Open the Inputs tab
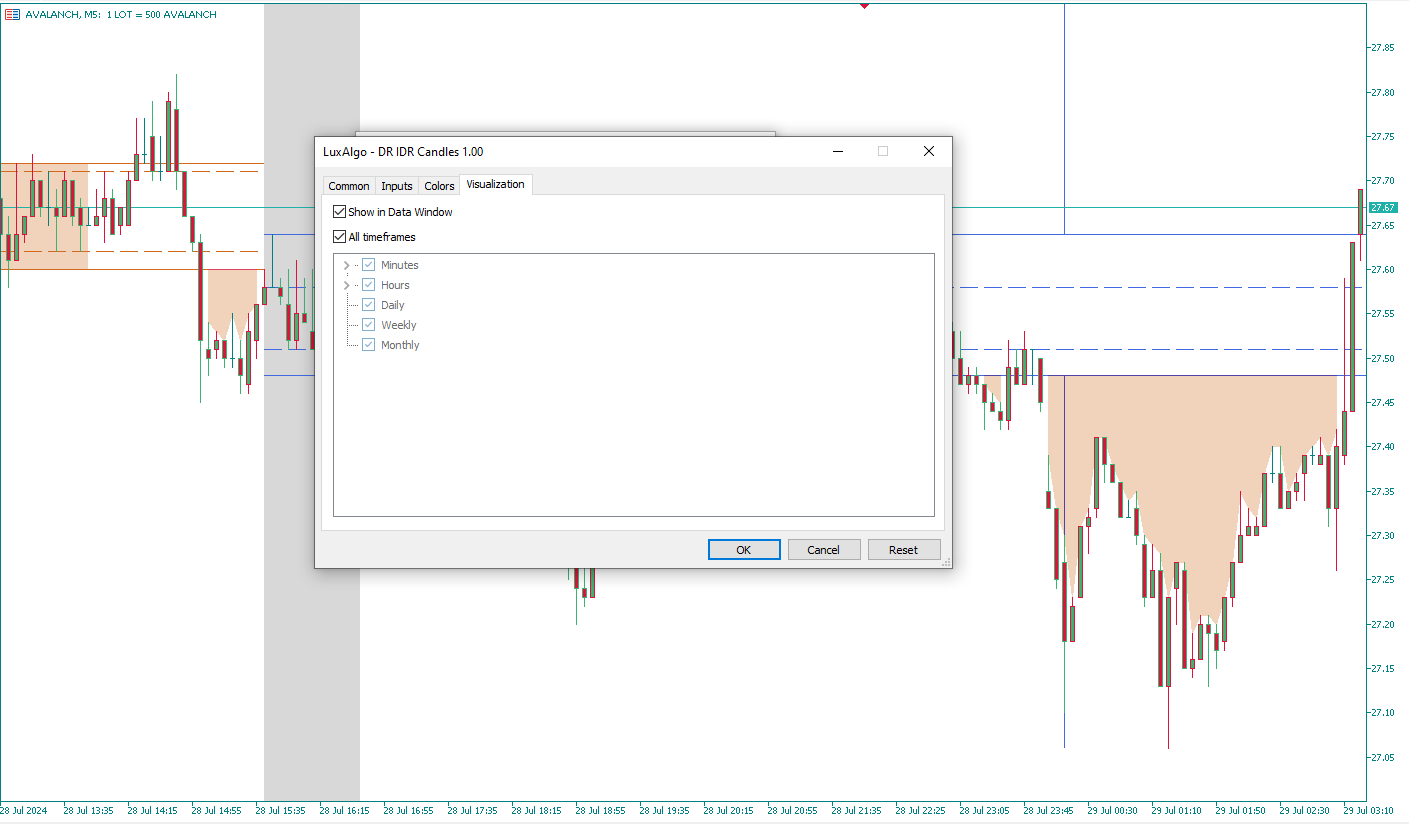1409x824 pixels. (x=397, y=186)
